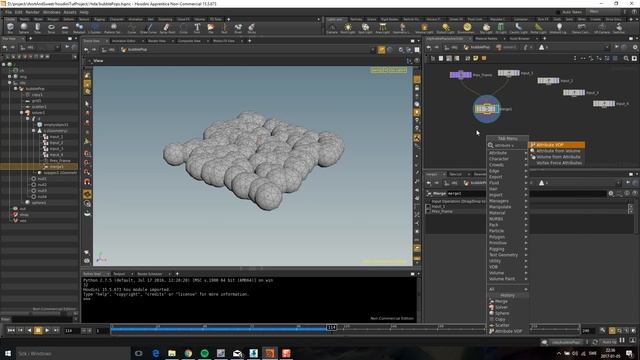Viewport: 640px width, 360px height.
Task: Open Edge browser from taskbar
Action: tap(156, 353)
